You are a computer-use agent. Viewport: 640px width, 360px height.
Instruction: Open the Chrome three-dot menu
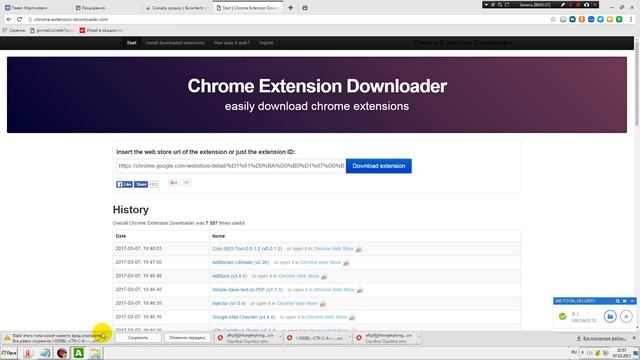[631, 19]
